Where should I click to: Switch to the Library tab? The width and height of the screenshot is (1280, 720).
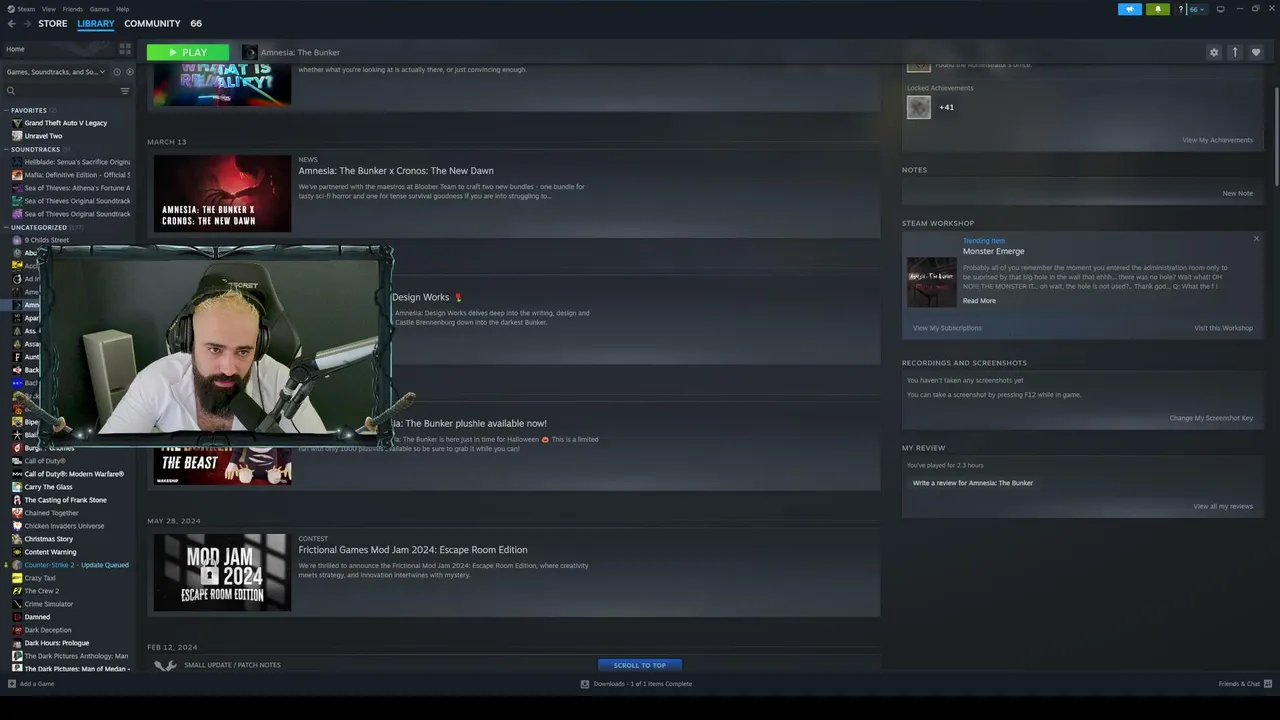(x=96, y=24)
